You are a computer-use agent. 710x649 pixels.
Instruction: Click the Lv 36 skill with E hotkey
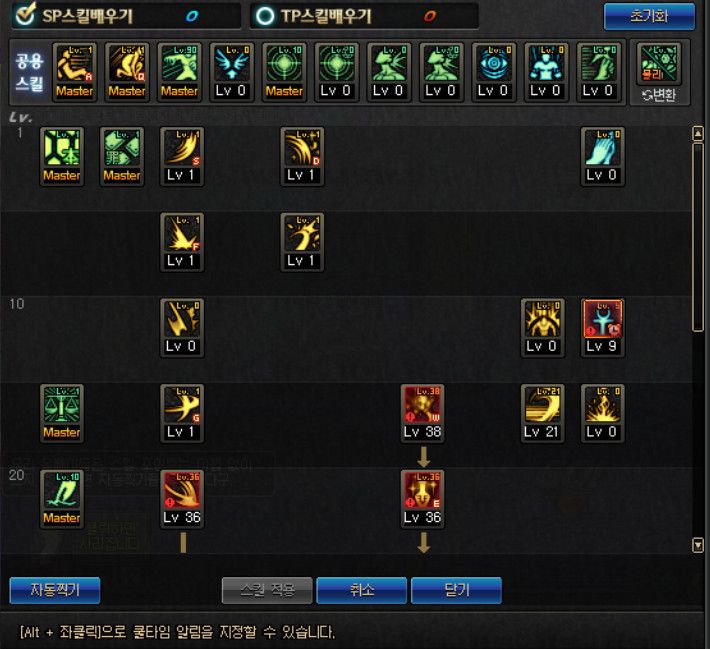coord(422,499)
